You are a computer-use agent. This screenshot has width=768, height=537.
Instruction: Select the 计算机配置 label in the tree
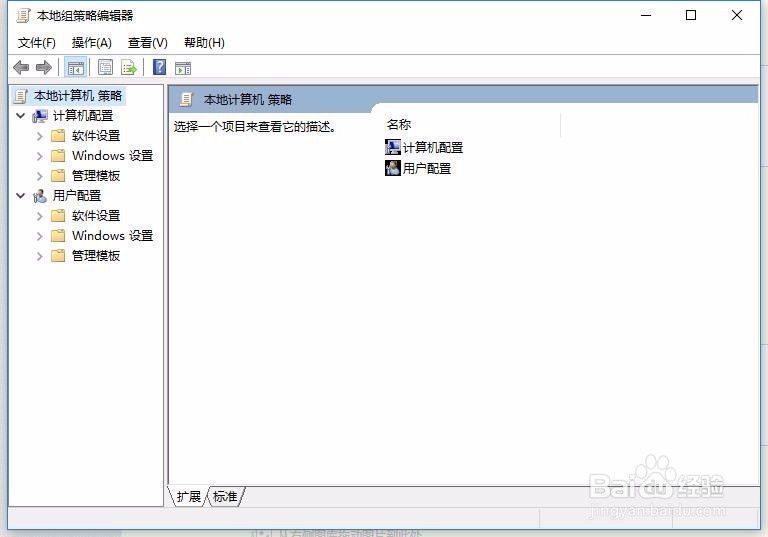coord(83,116)
